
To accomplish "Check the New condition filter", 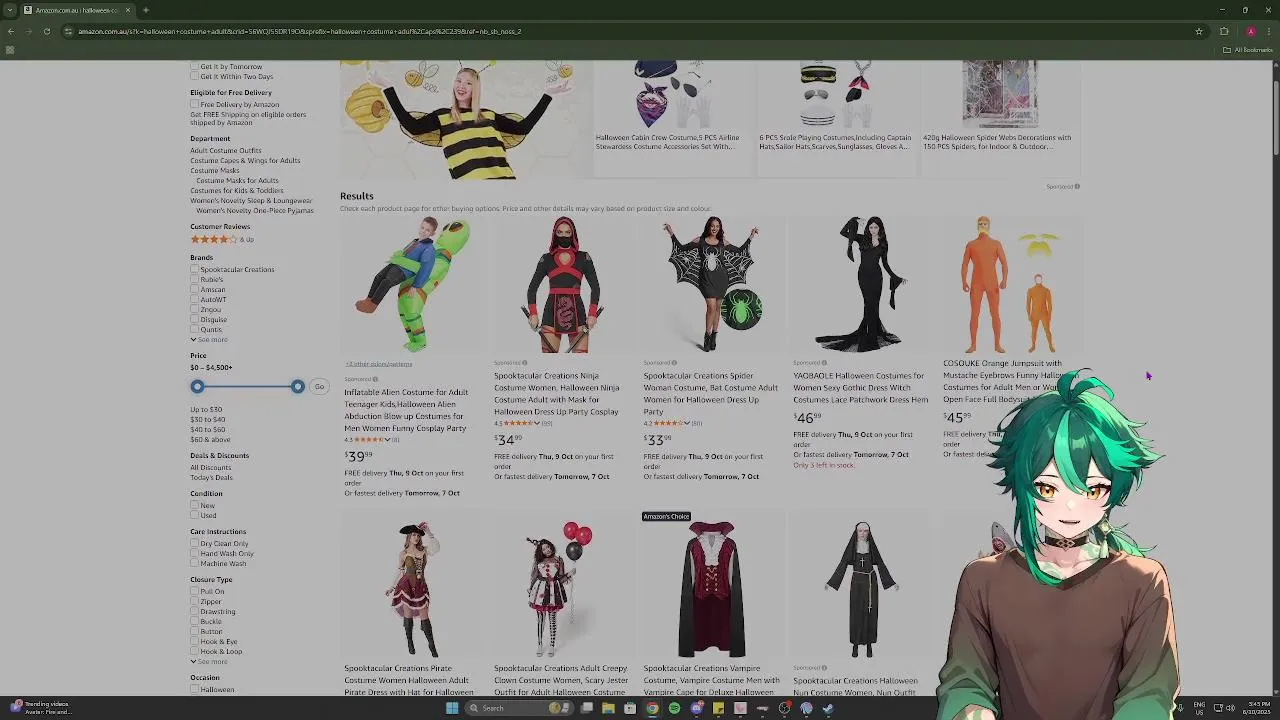I will coord(194,505).
